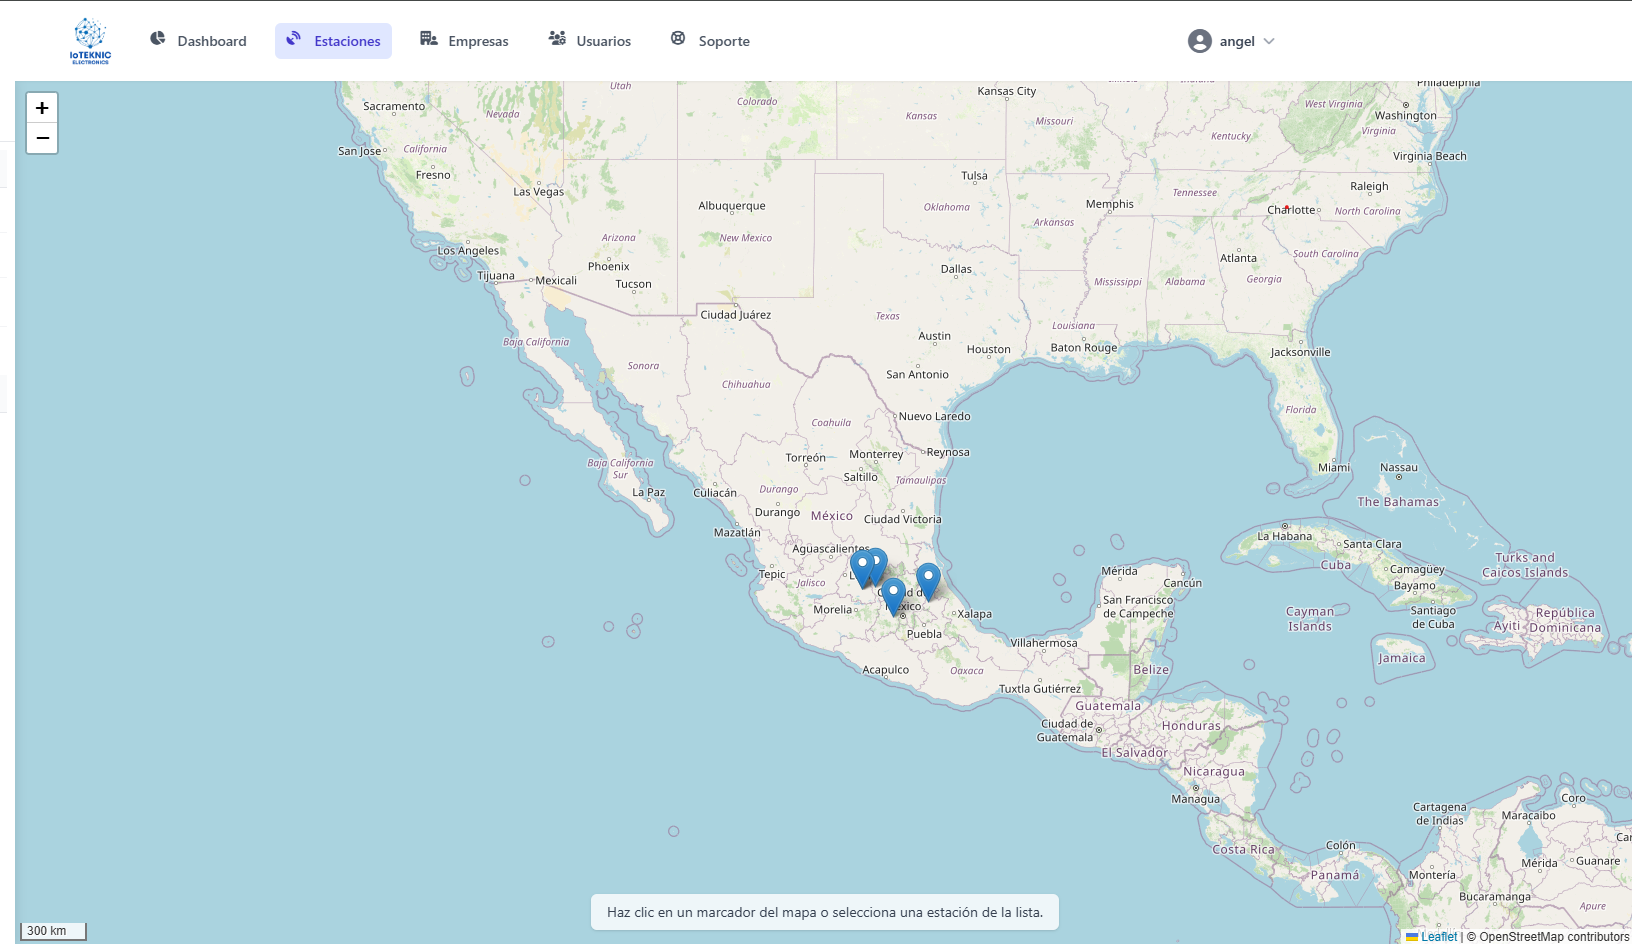Image resolution: width=1632 pixels, height=944 pixels.
Task: Open the Usuarios section
Action: (x=590, y=41)
